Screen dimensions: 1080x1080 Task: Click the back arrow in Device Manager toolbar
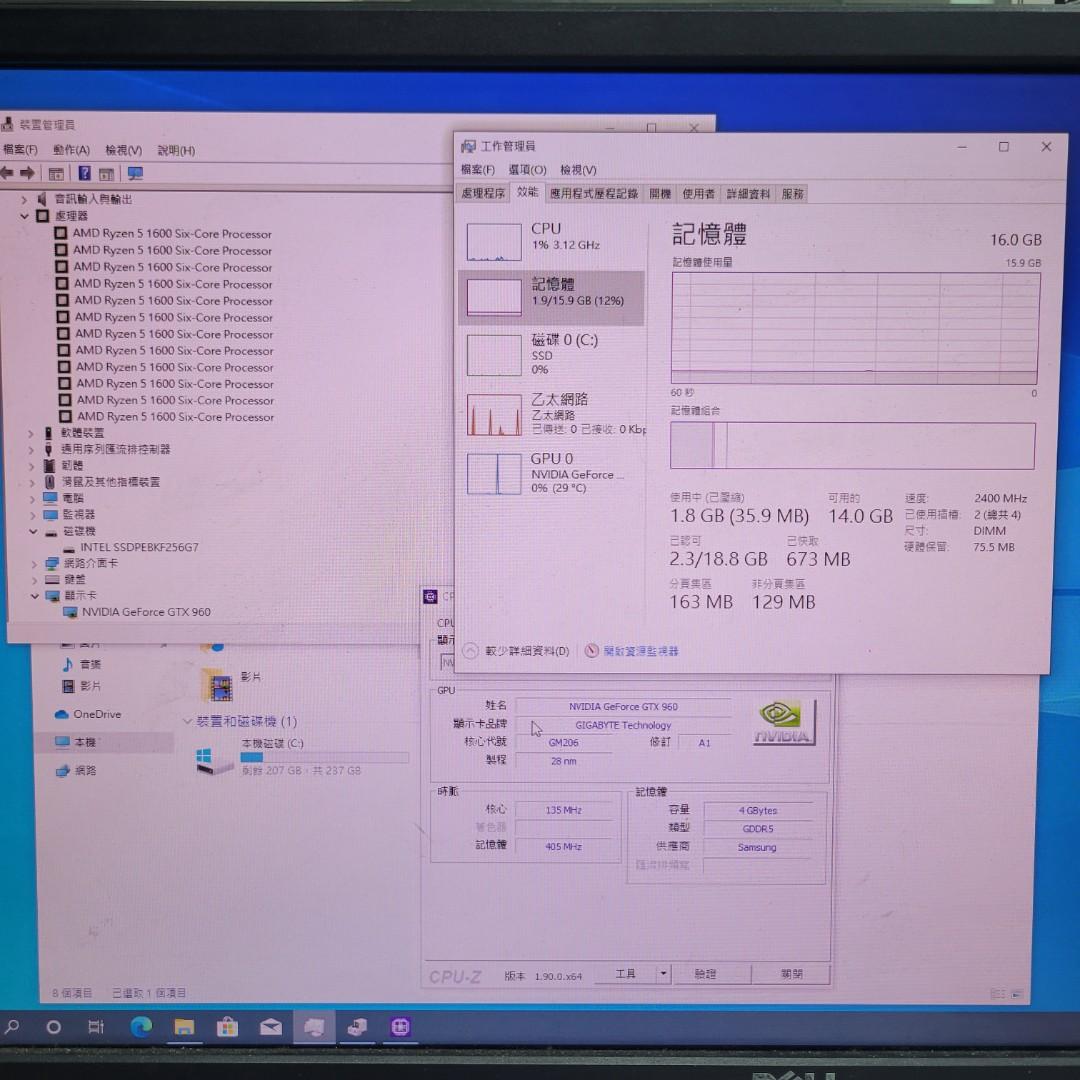pyautogui.click(x=7, y=173)
